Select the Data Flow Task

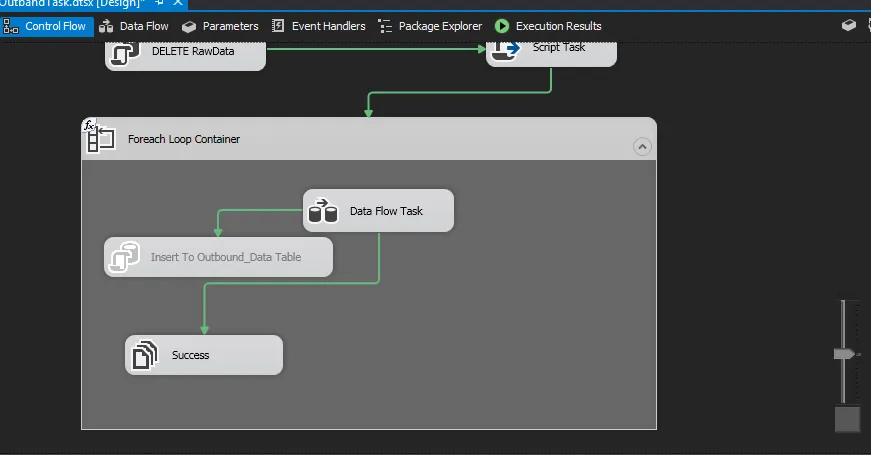pyautogui.click(x=378, y=211)
